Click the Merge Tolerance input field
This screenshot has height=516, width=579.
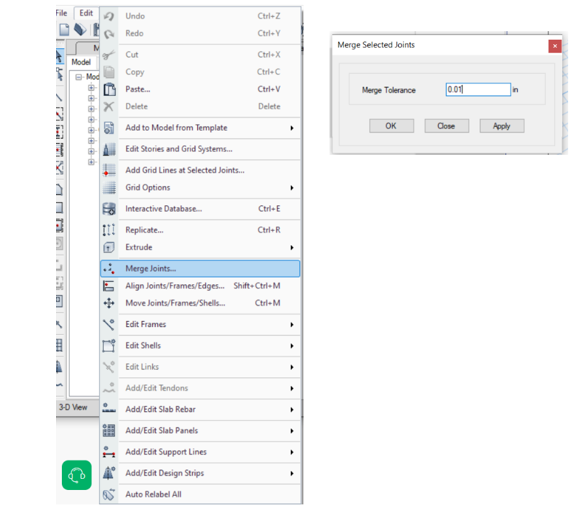[478, 90]
